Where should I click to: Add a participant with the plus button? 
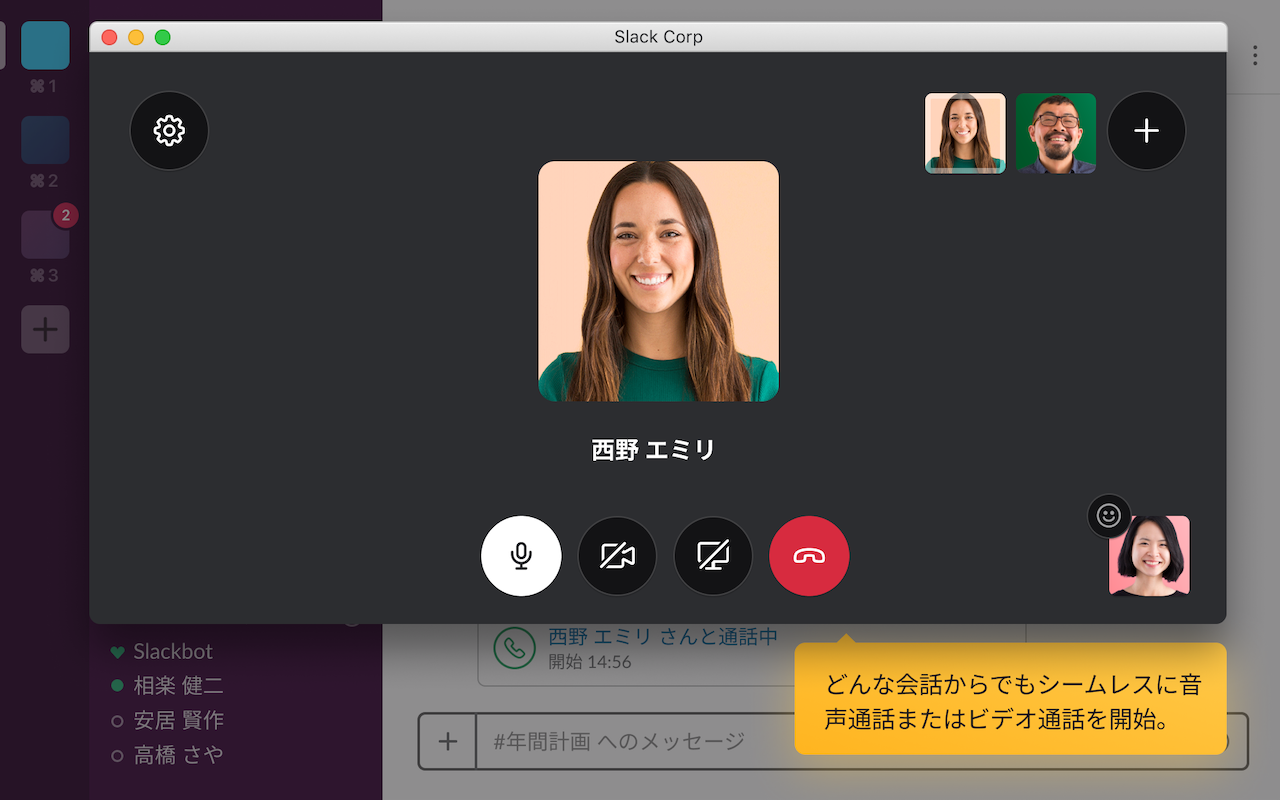[x=1146, y=131]
